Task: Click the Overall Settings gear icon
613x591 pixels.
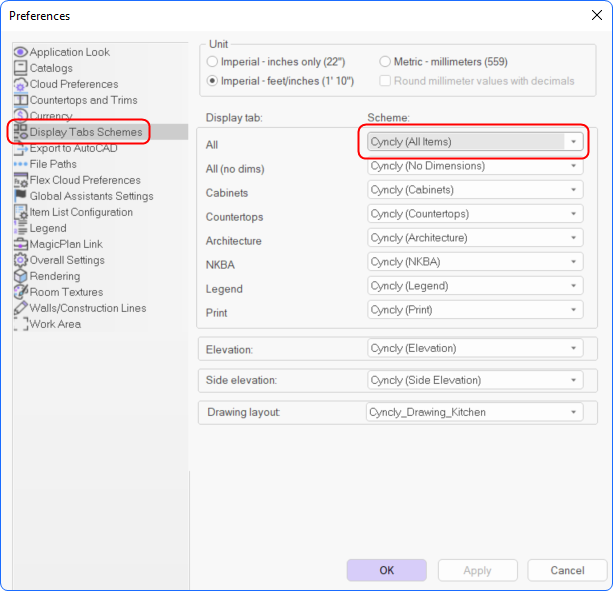Action: coord(21,260)
